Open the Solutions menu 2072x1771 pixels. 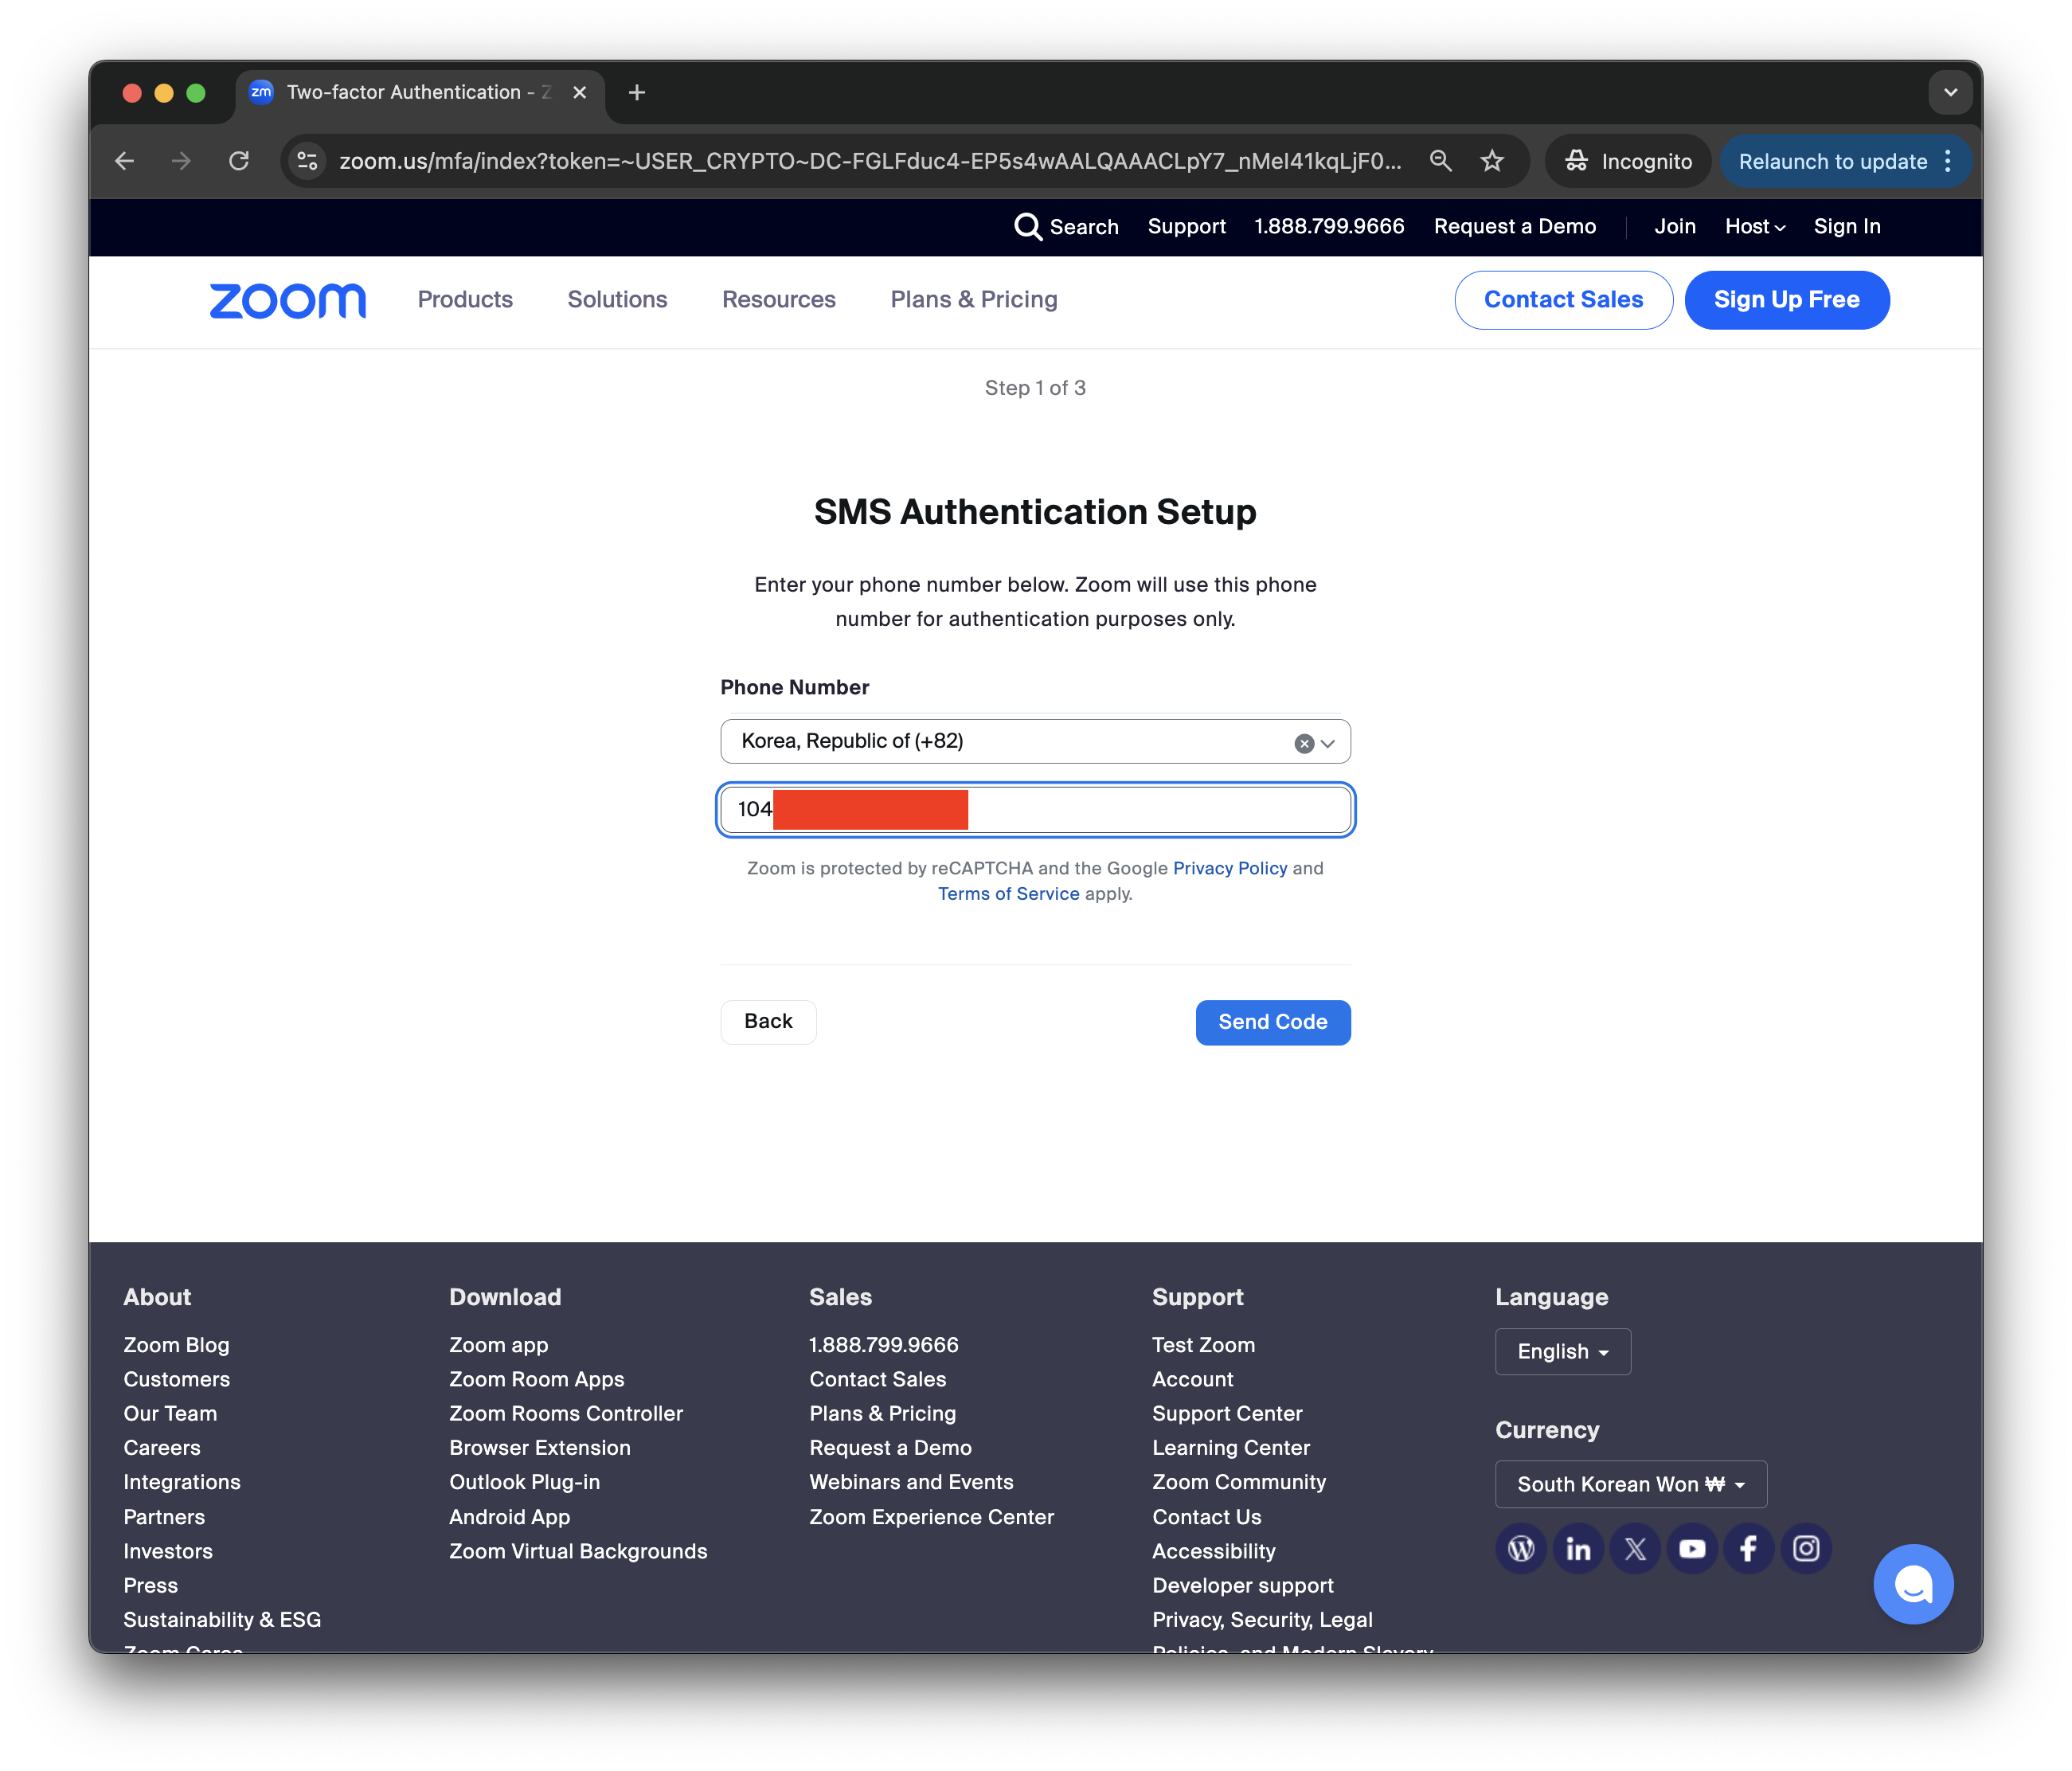pyautogui.click(x=617, y=299)
